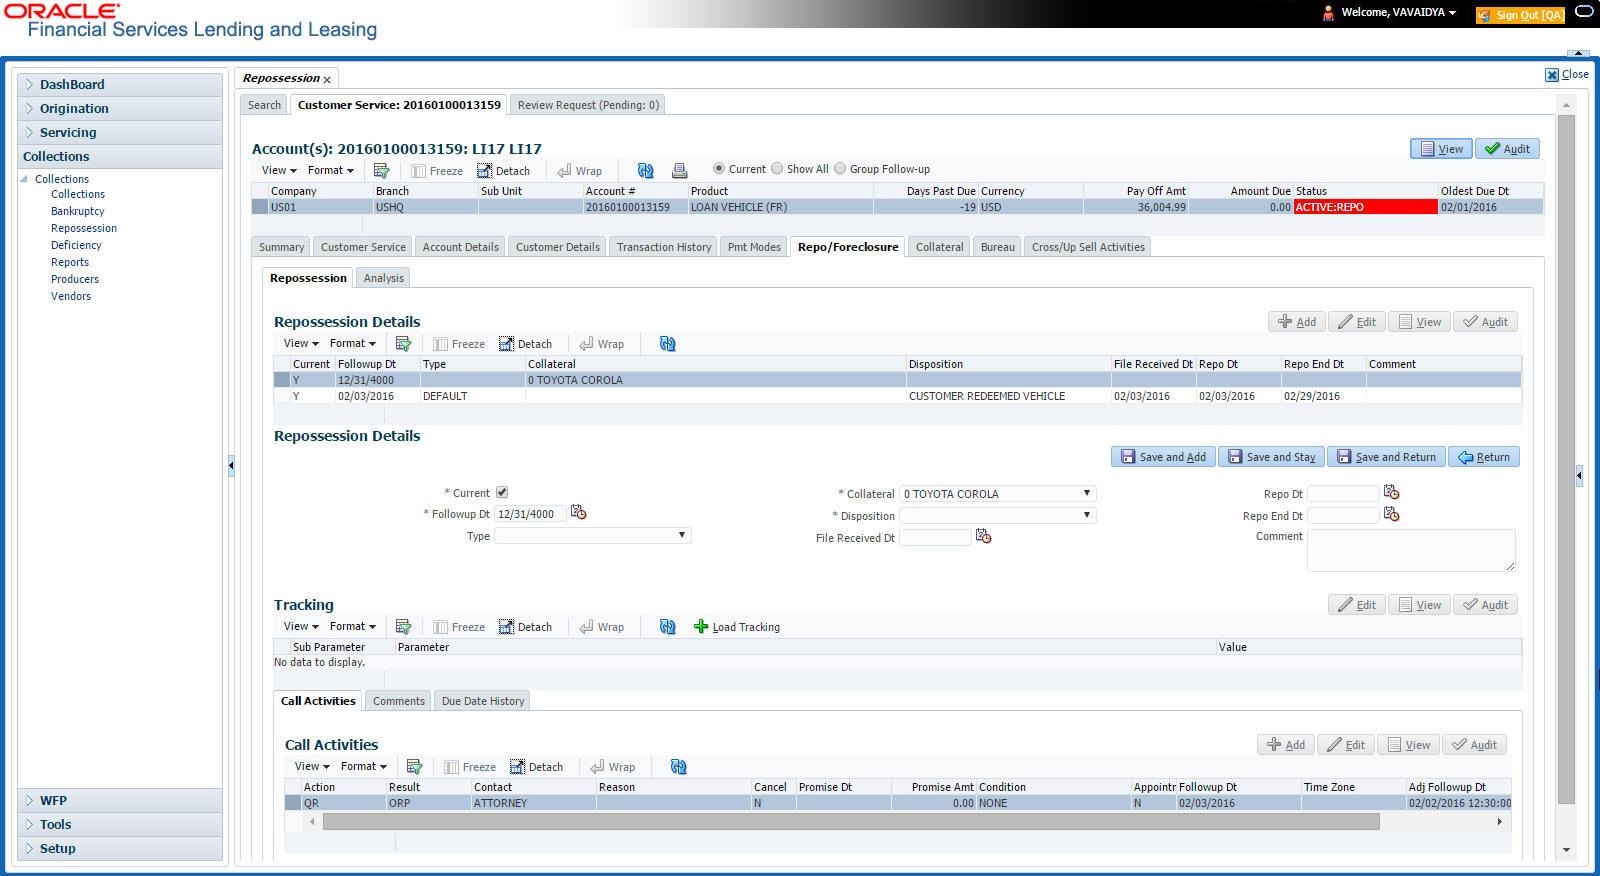The width and height of the screenshot is (1600, 876).
Task: Refresh the account list
Action: pyautogui.click(x=645, y=171)
